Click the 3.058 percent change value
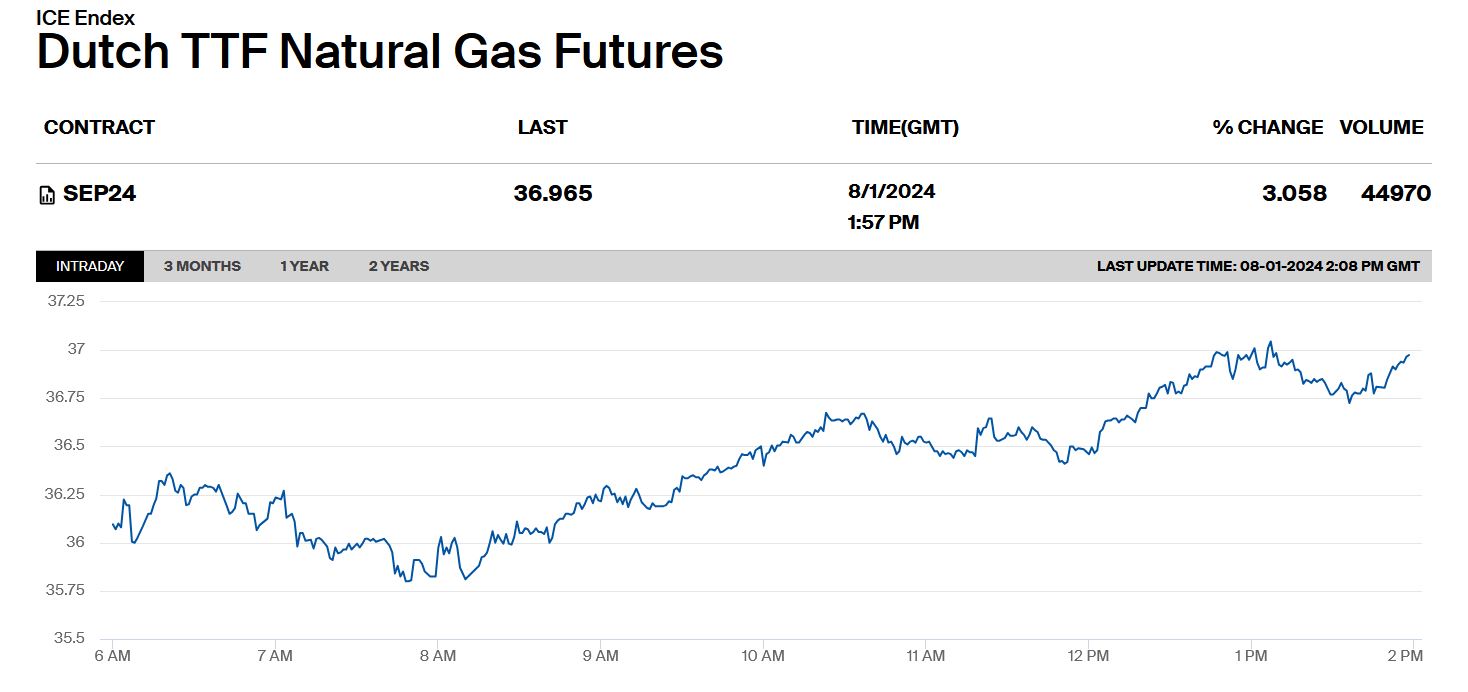Screen dimensions: 1468x692 pyautogui.click(x=1294, y=194)
